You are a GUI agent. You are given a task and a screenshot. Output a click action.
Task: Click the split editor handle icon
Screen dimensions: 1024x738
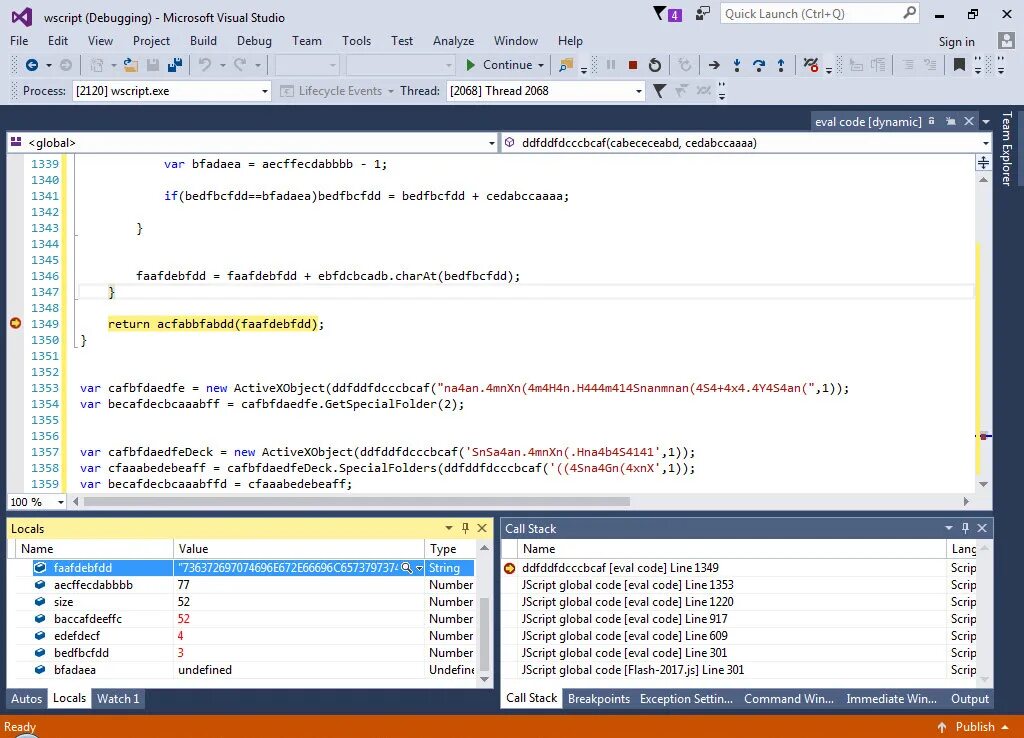click(x=983, y=163)
